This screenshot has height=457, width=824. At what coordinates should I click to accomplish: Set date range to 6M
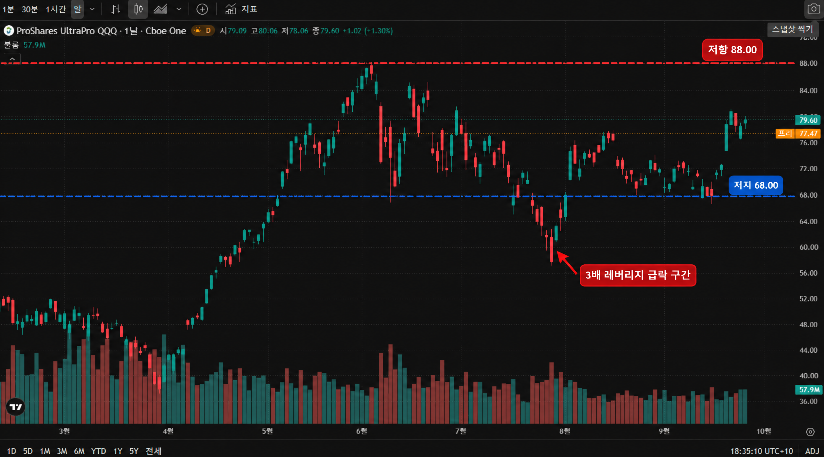pyautogui.click(x=79, y=451)
